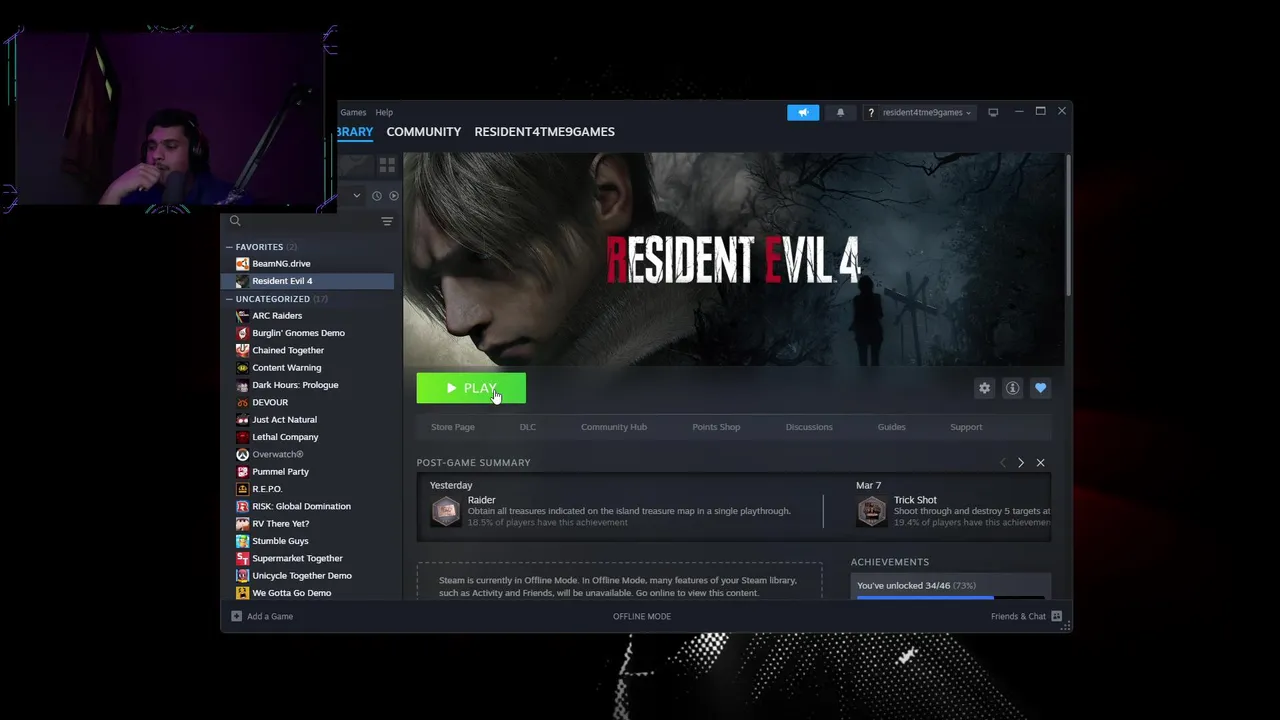Open the DLC link
This screenshot has height=720, width=1280.
click(x=528, y=427)
